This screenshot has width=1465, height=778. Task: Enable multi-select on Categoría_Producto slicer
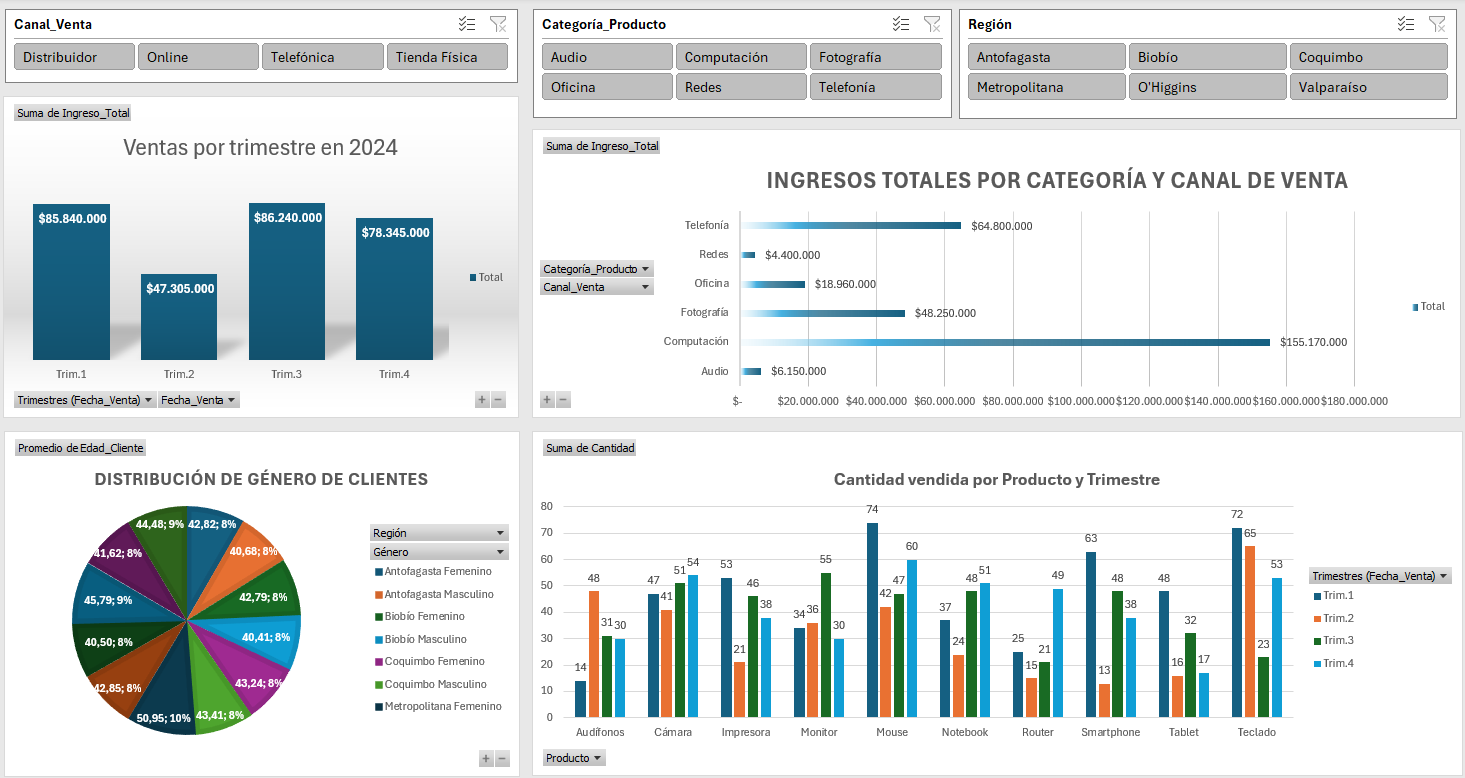pos(901,24)
